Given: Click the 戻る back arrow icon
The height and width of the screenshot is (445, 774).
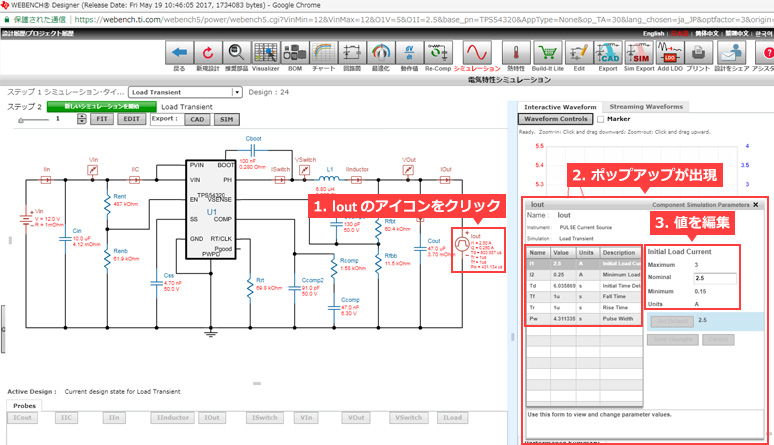Looking at the screenshot, I should [x=179, y=52].
